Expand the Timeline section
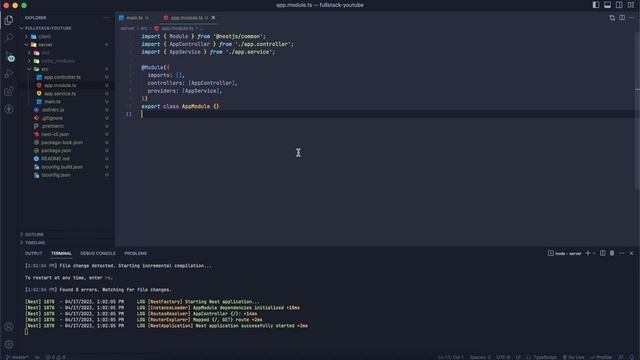Viewport: 640px width, 360px height. pyautogui.click(x=35, y=242)
